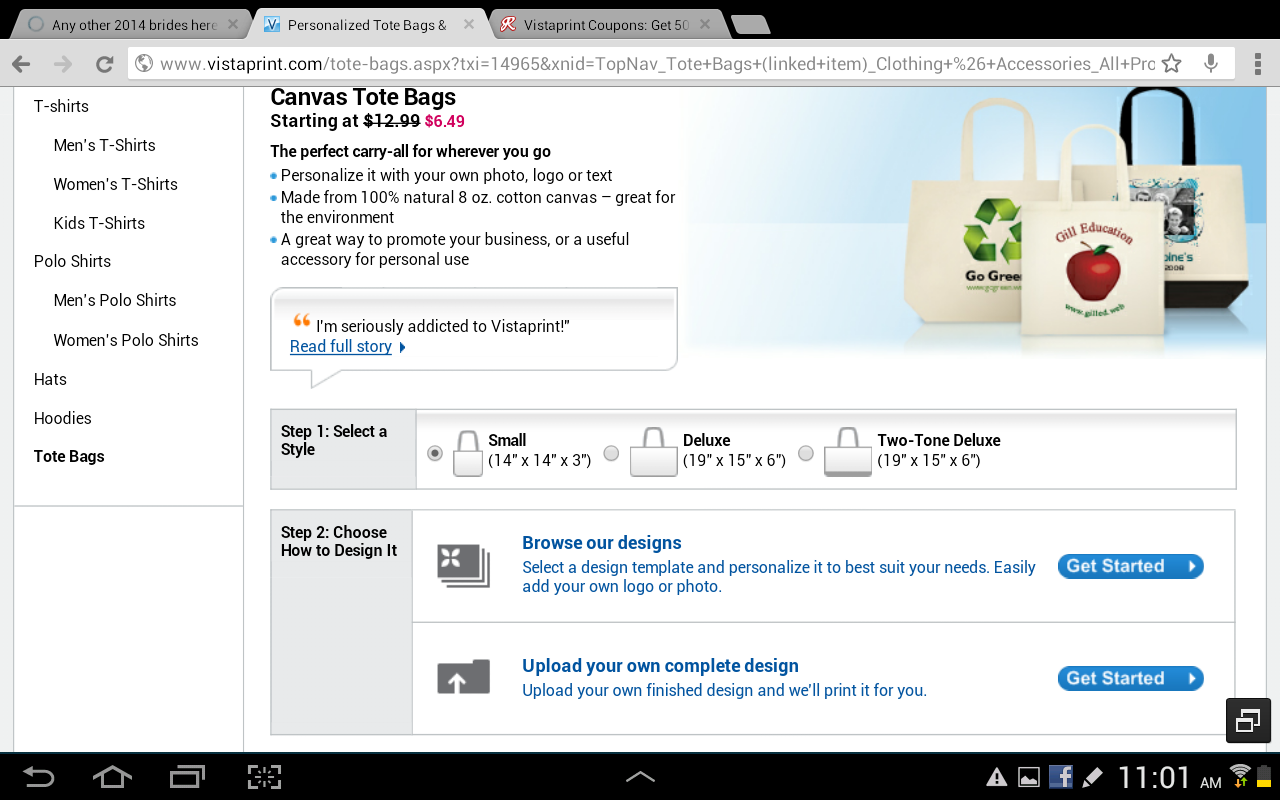1280x800 pixels.
Task: Close the Vistaprint Coupons tab
Action: pos(706,24)
